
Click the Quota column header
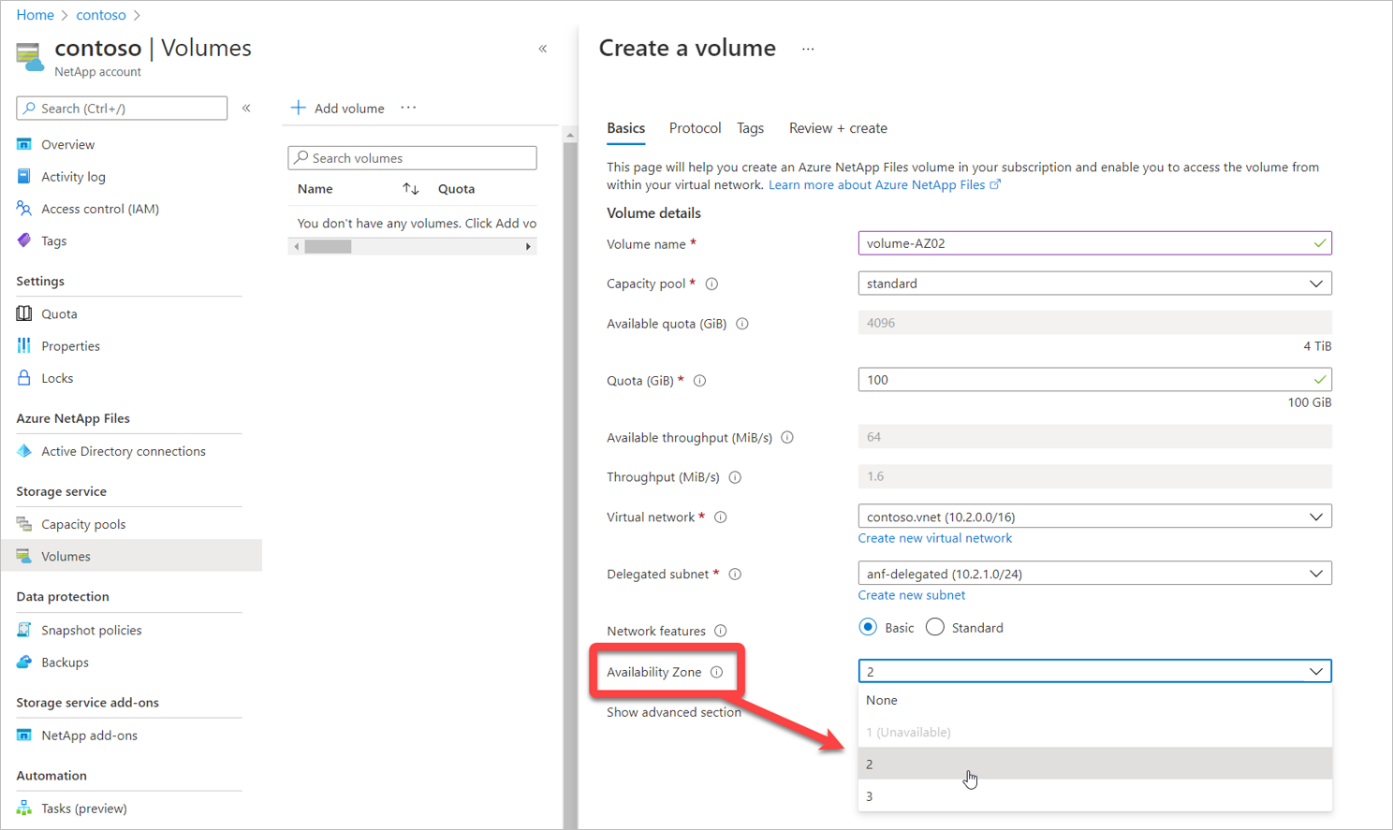click(456, 189)
